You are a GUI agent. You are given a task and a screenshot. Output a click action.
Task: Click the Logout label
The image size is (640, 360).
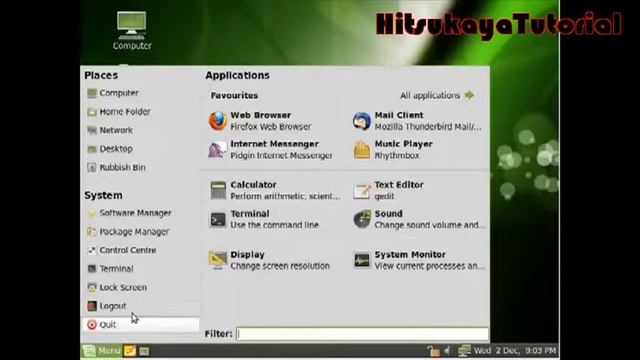pyautogui.click(x=113, y=306)
